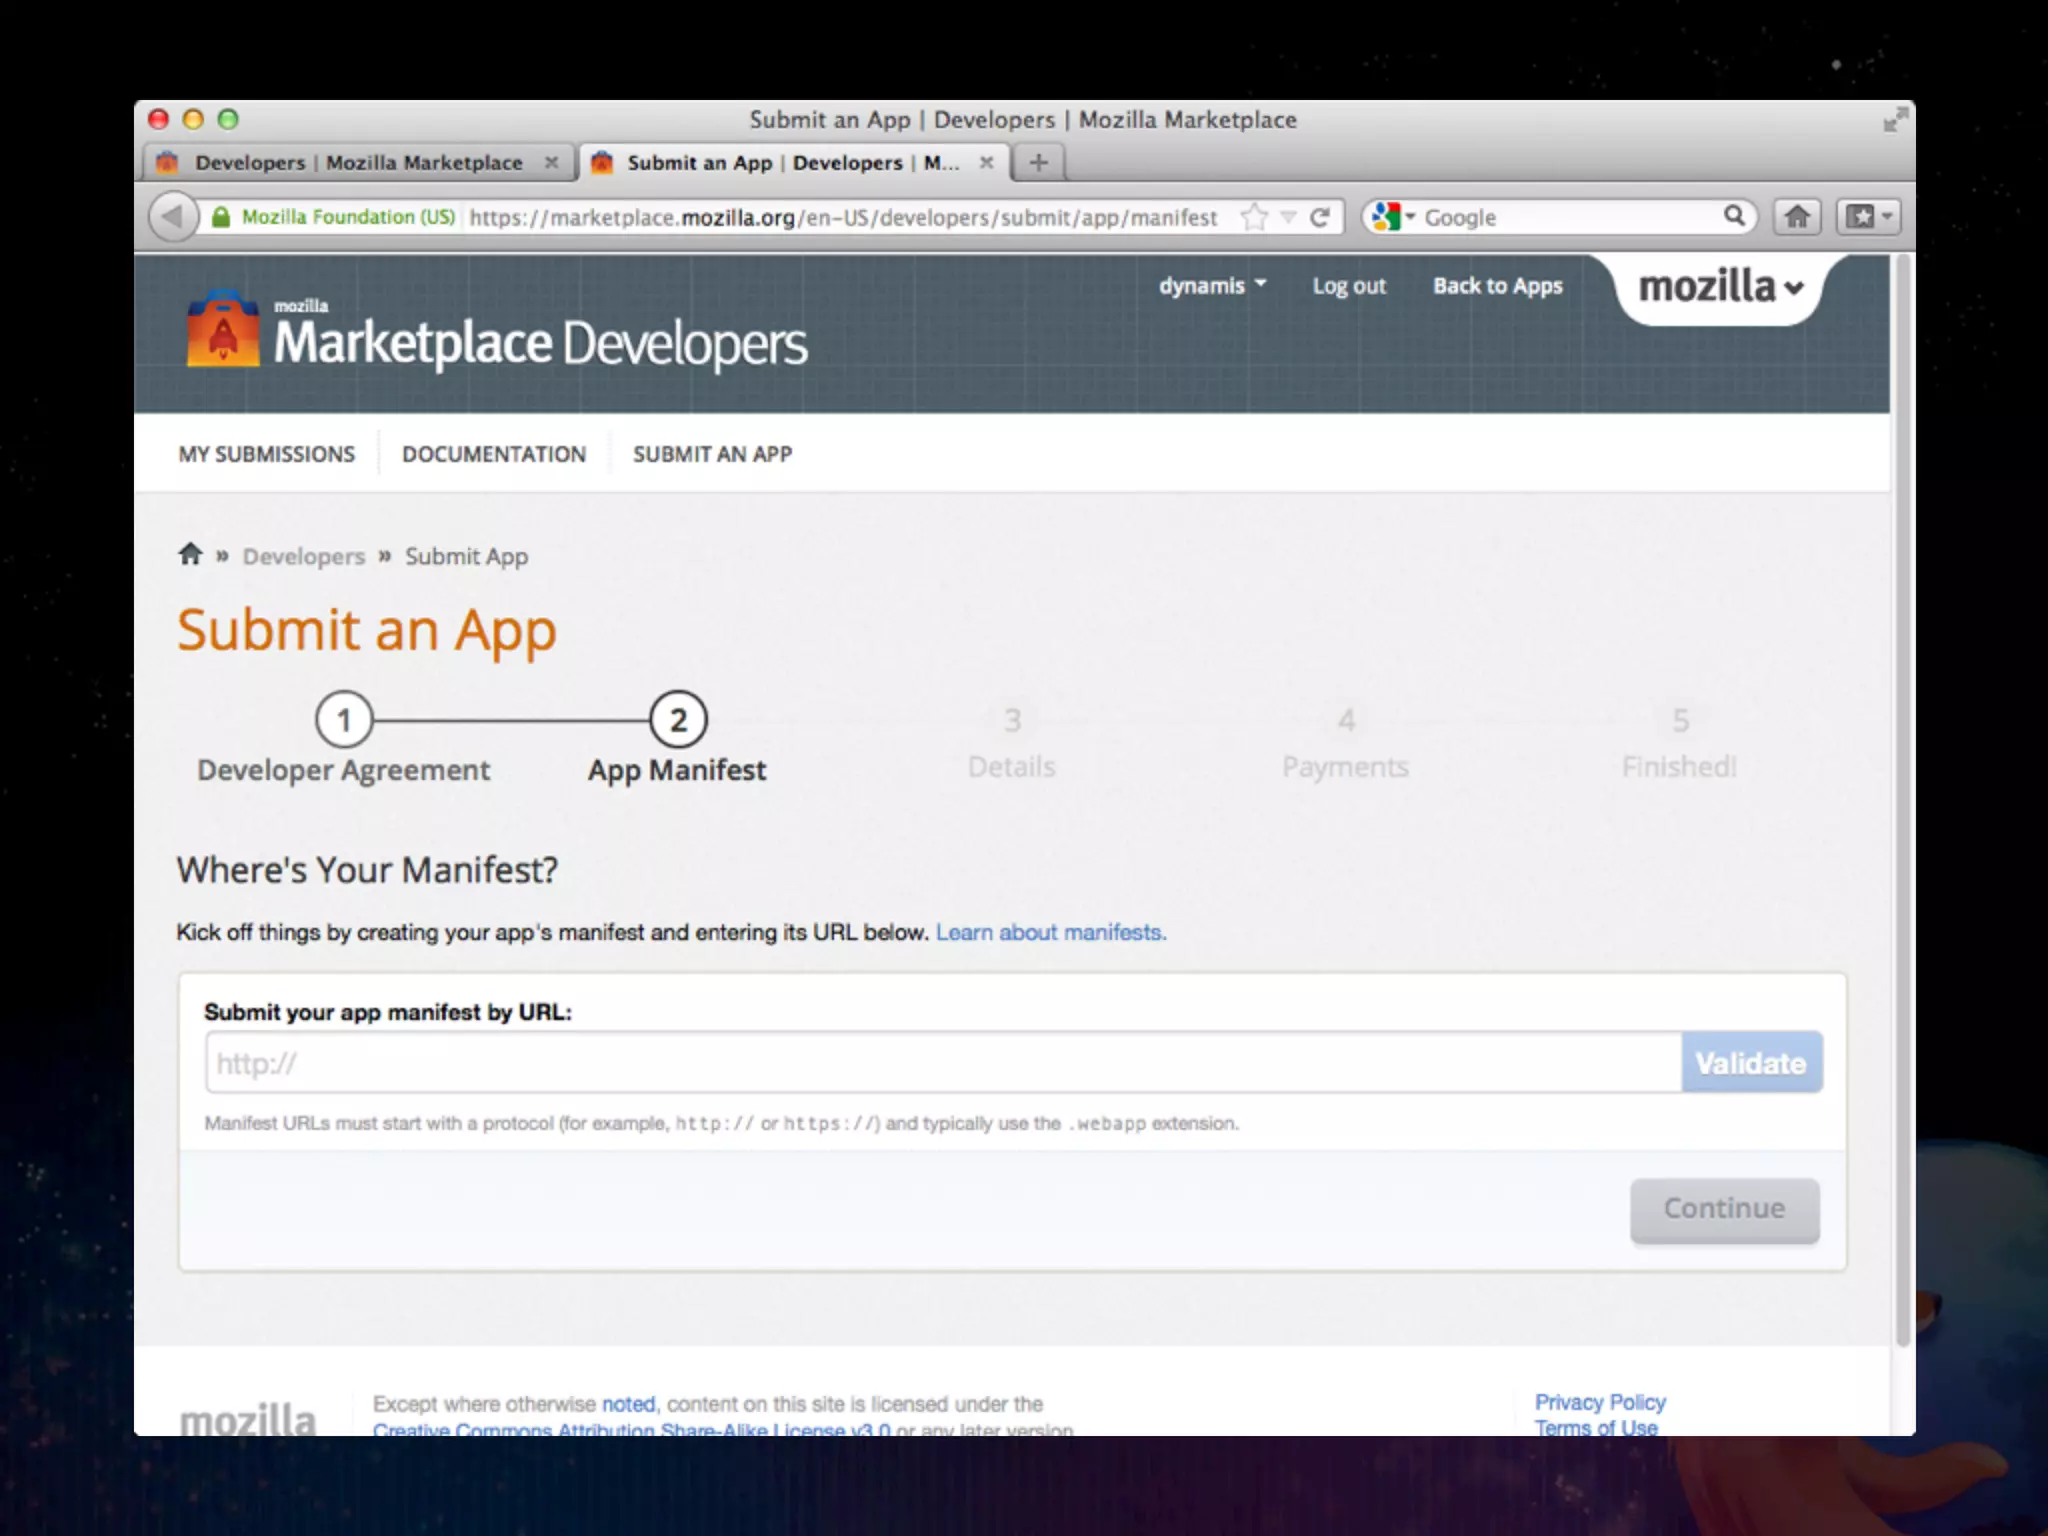Expand the mozilla tab dropdown

pos(1720,288)
